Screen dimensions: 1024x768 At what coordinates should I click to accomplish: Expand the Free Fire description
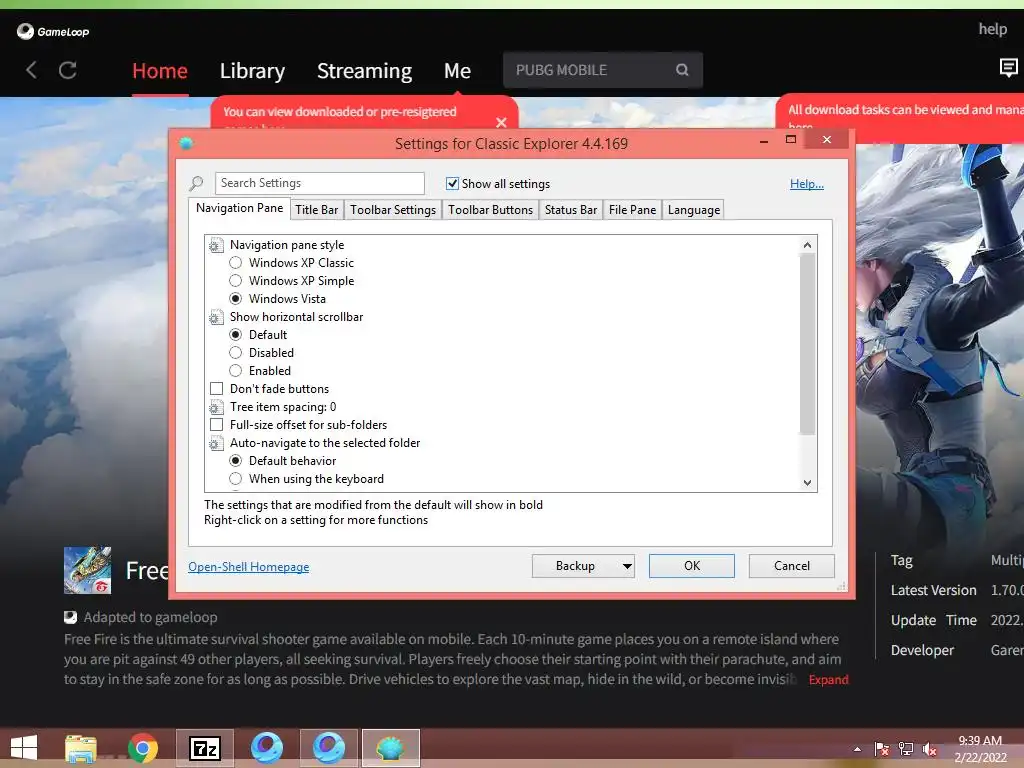click(828, 680)
